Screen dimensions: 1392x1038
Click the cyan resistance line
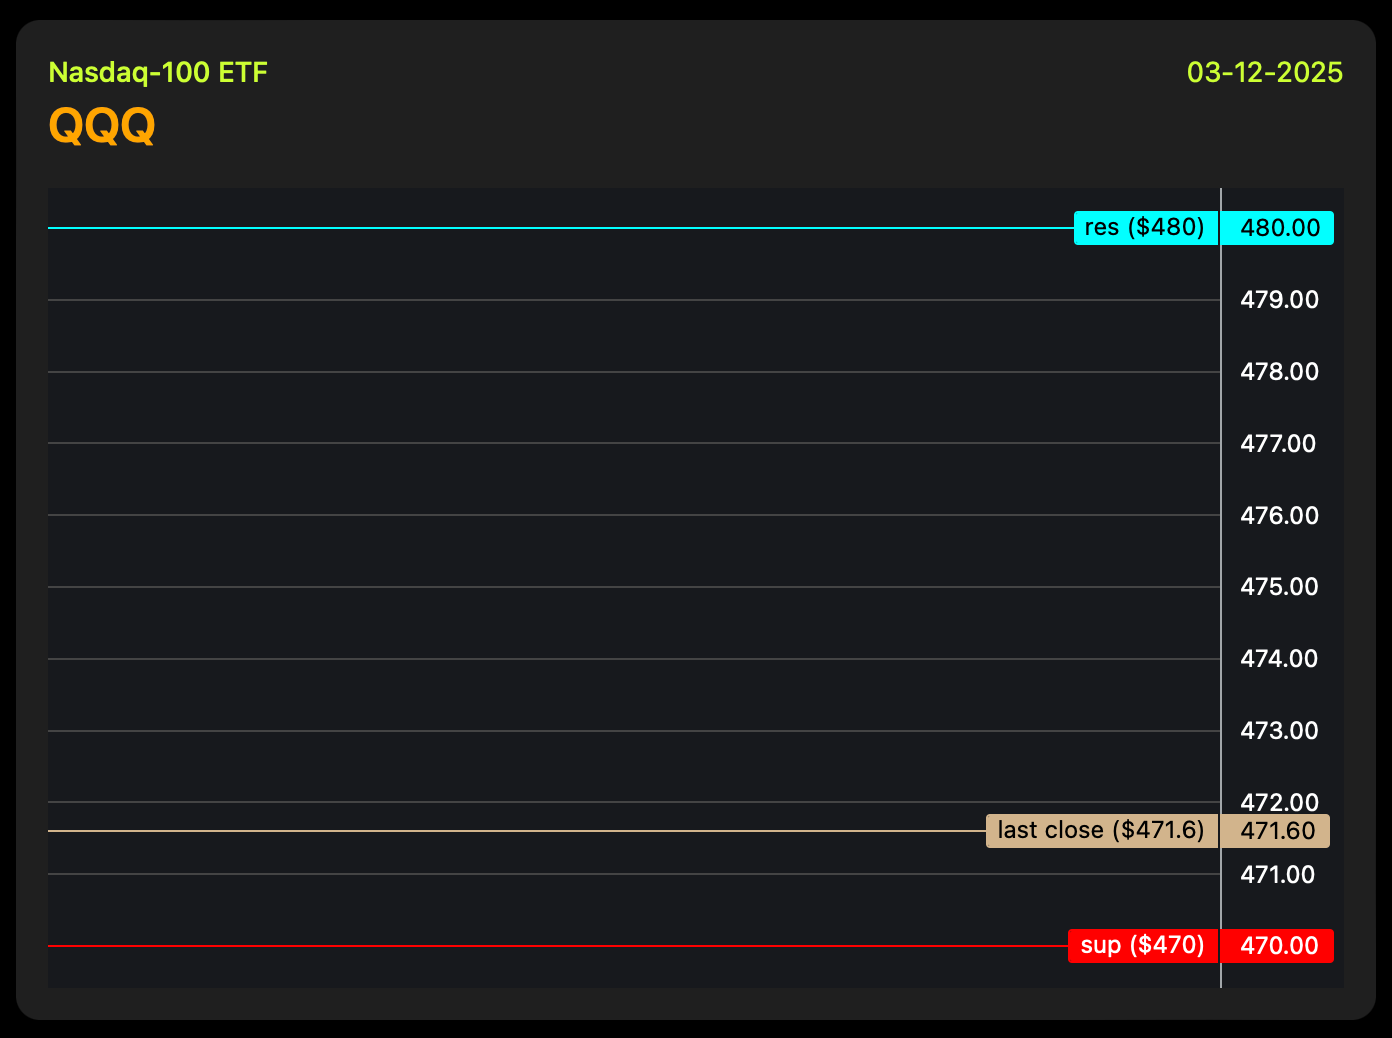(560, 228)
